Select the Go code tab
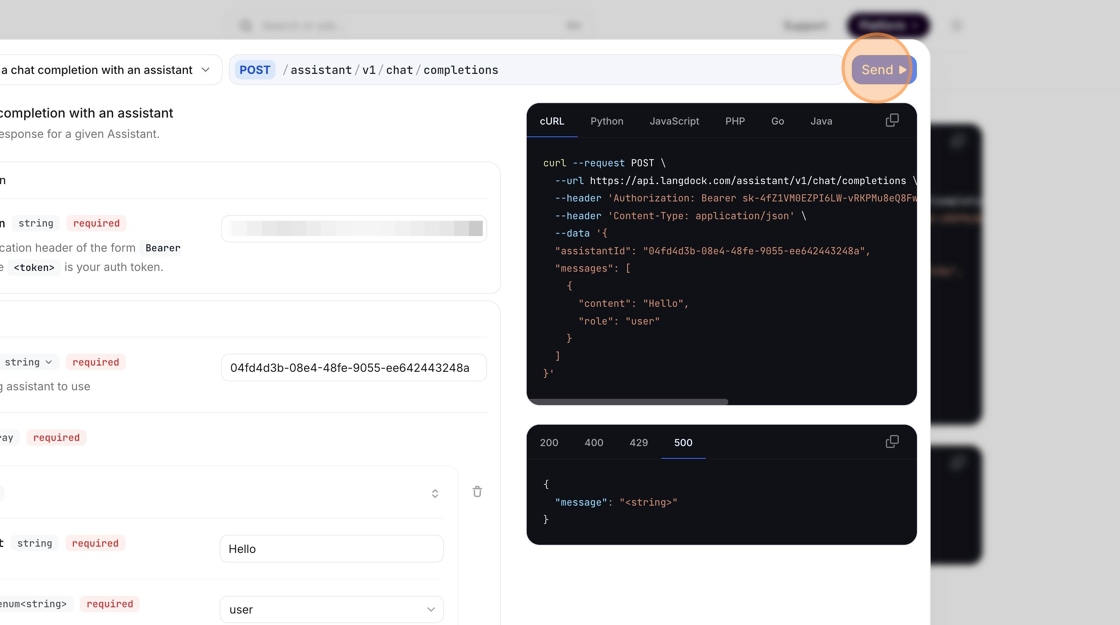1120x625 pixels. [777, 121]
